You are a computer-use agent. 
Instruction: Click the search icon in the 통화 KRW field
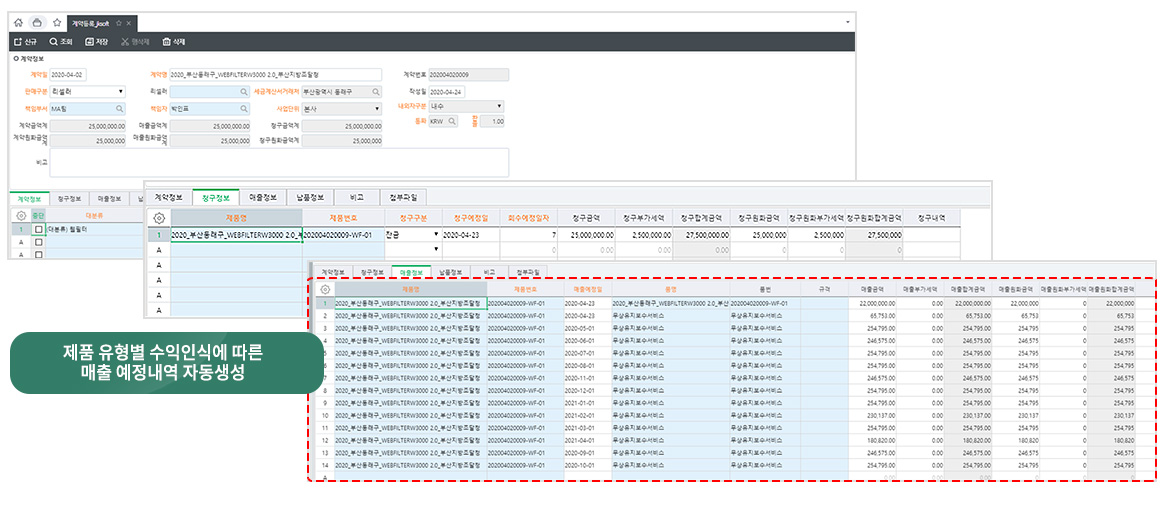(453, 121)
